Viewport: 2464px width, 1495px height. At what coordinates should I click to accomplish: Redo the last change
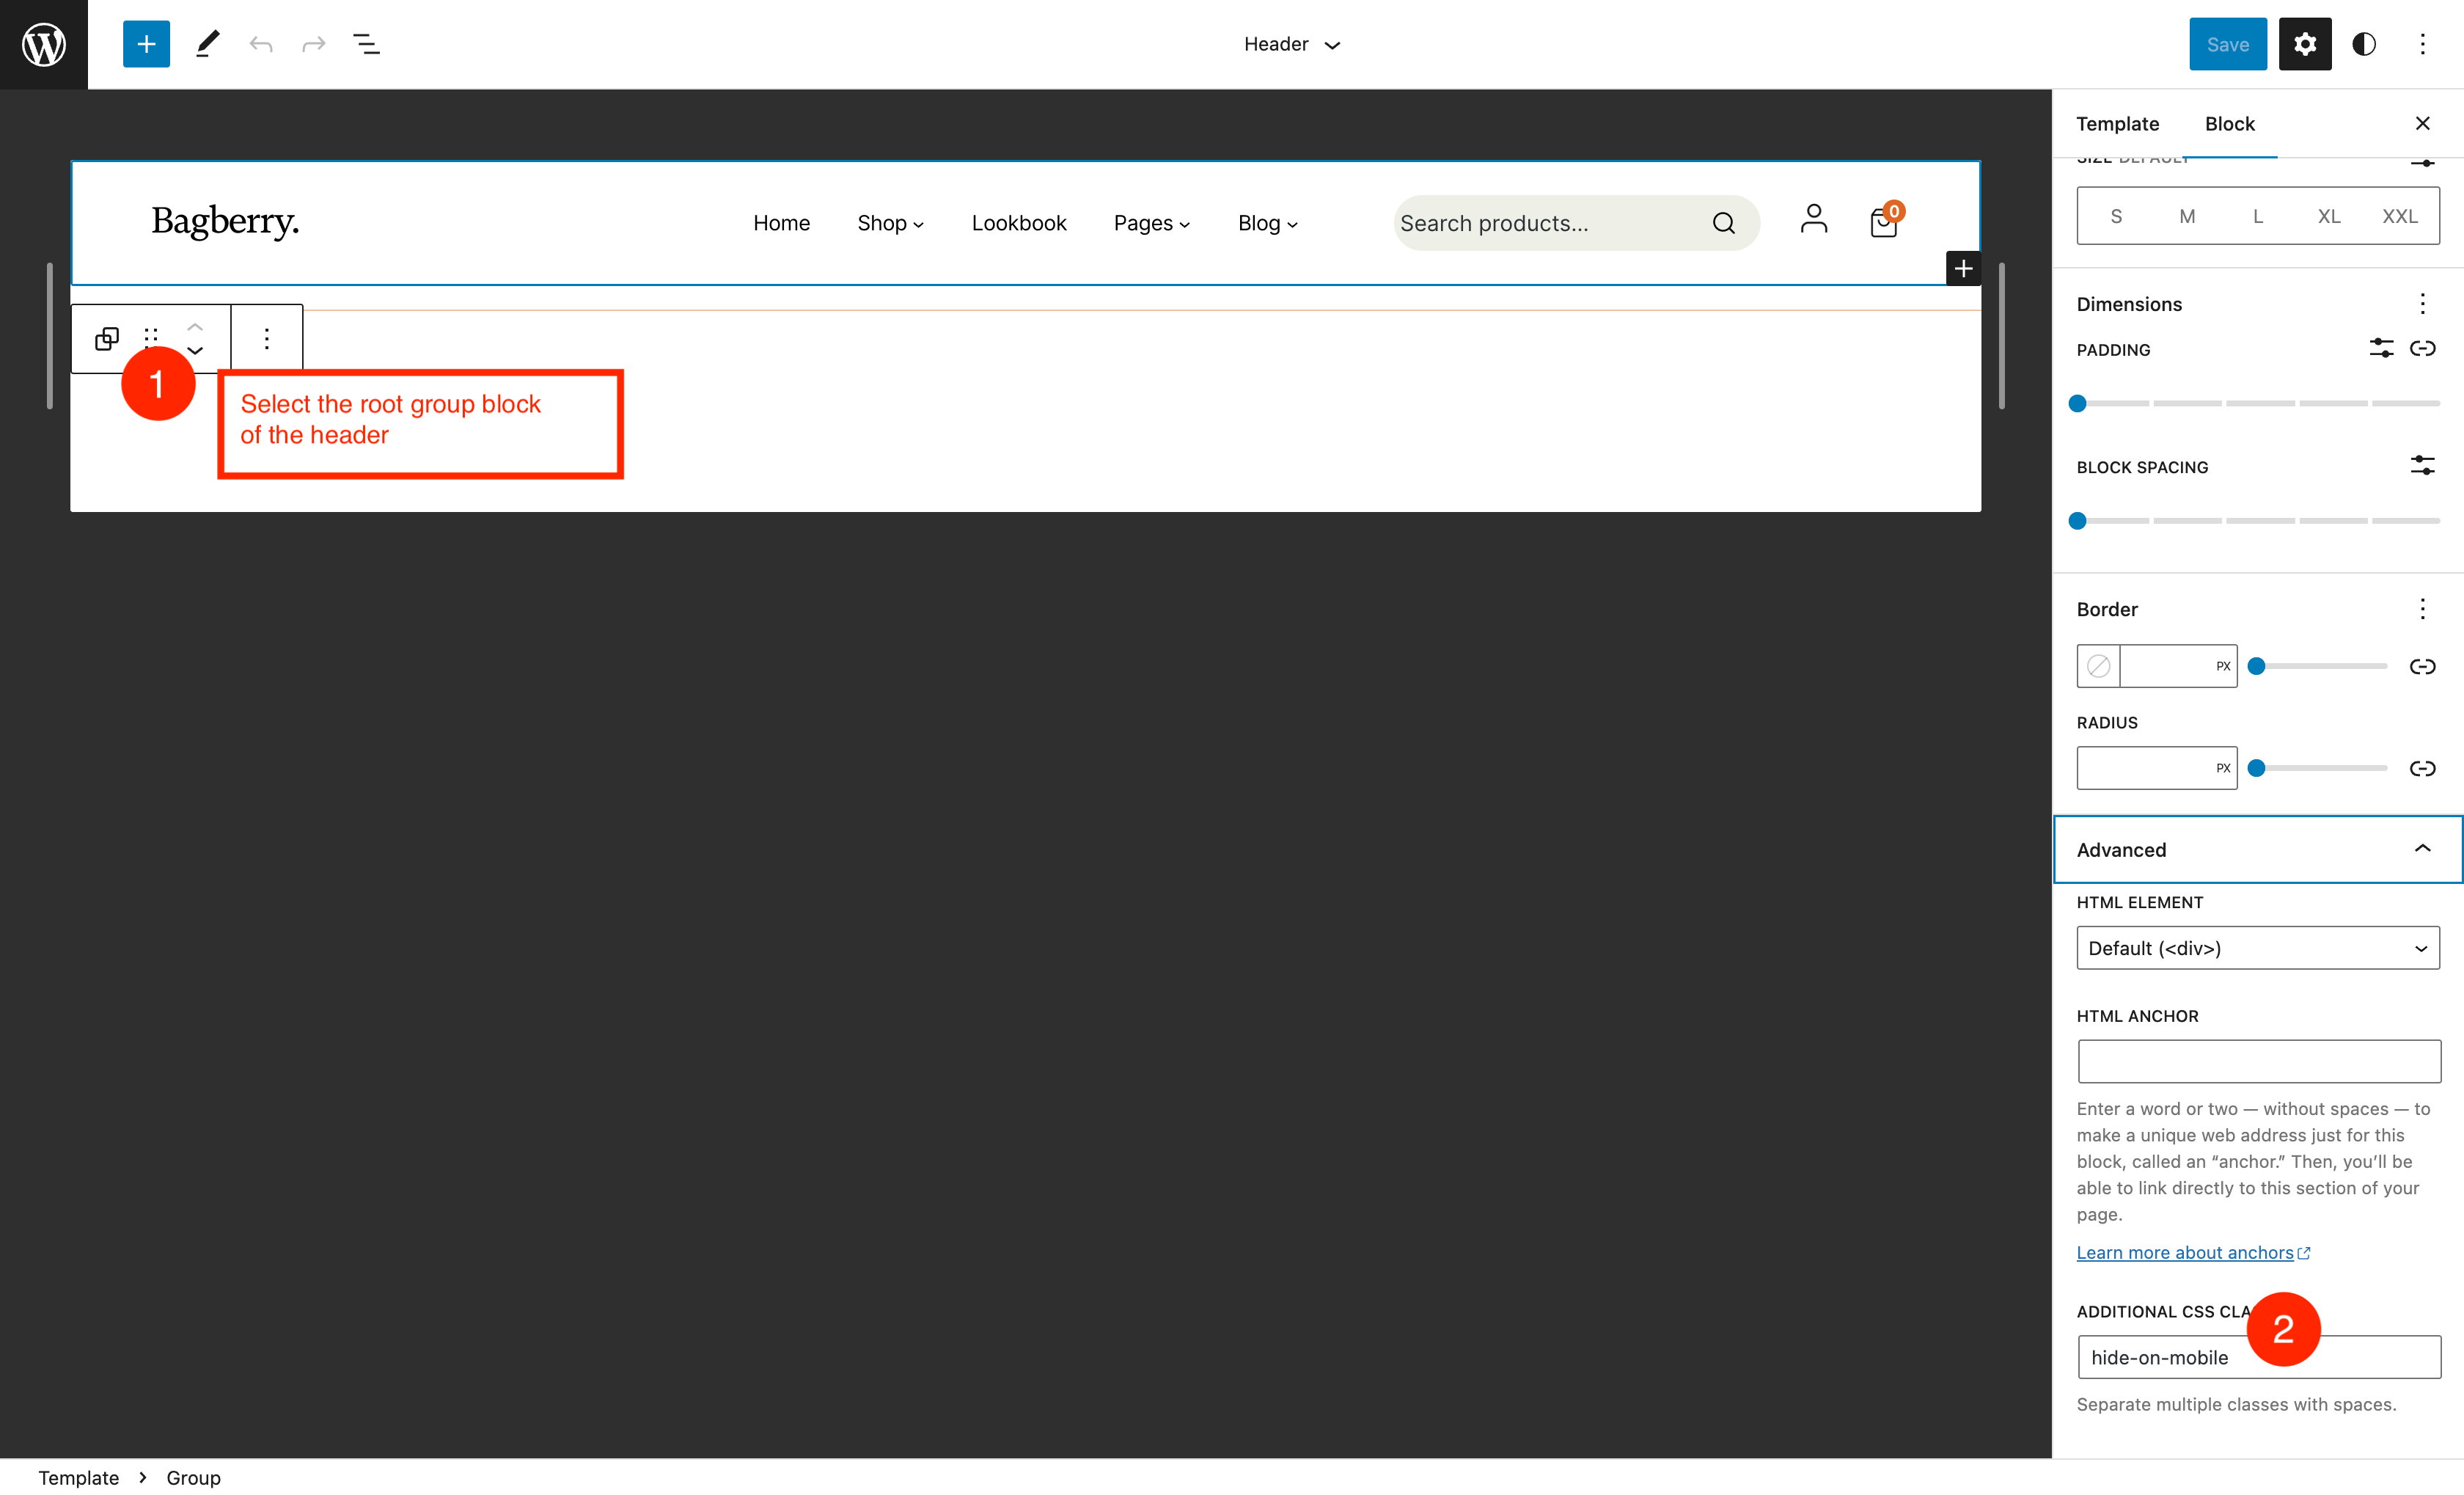pos(313,44)
